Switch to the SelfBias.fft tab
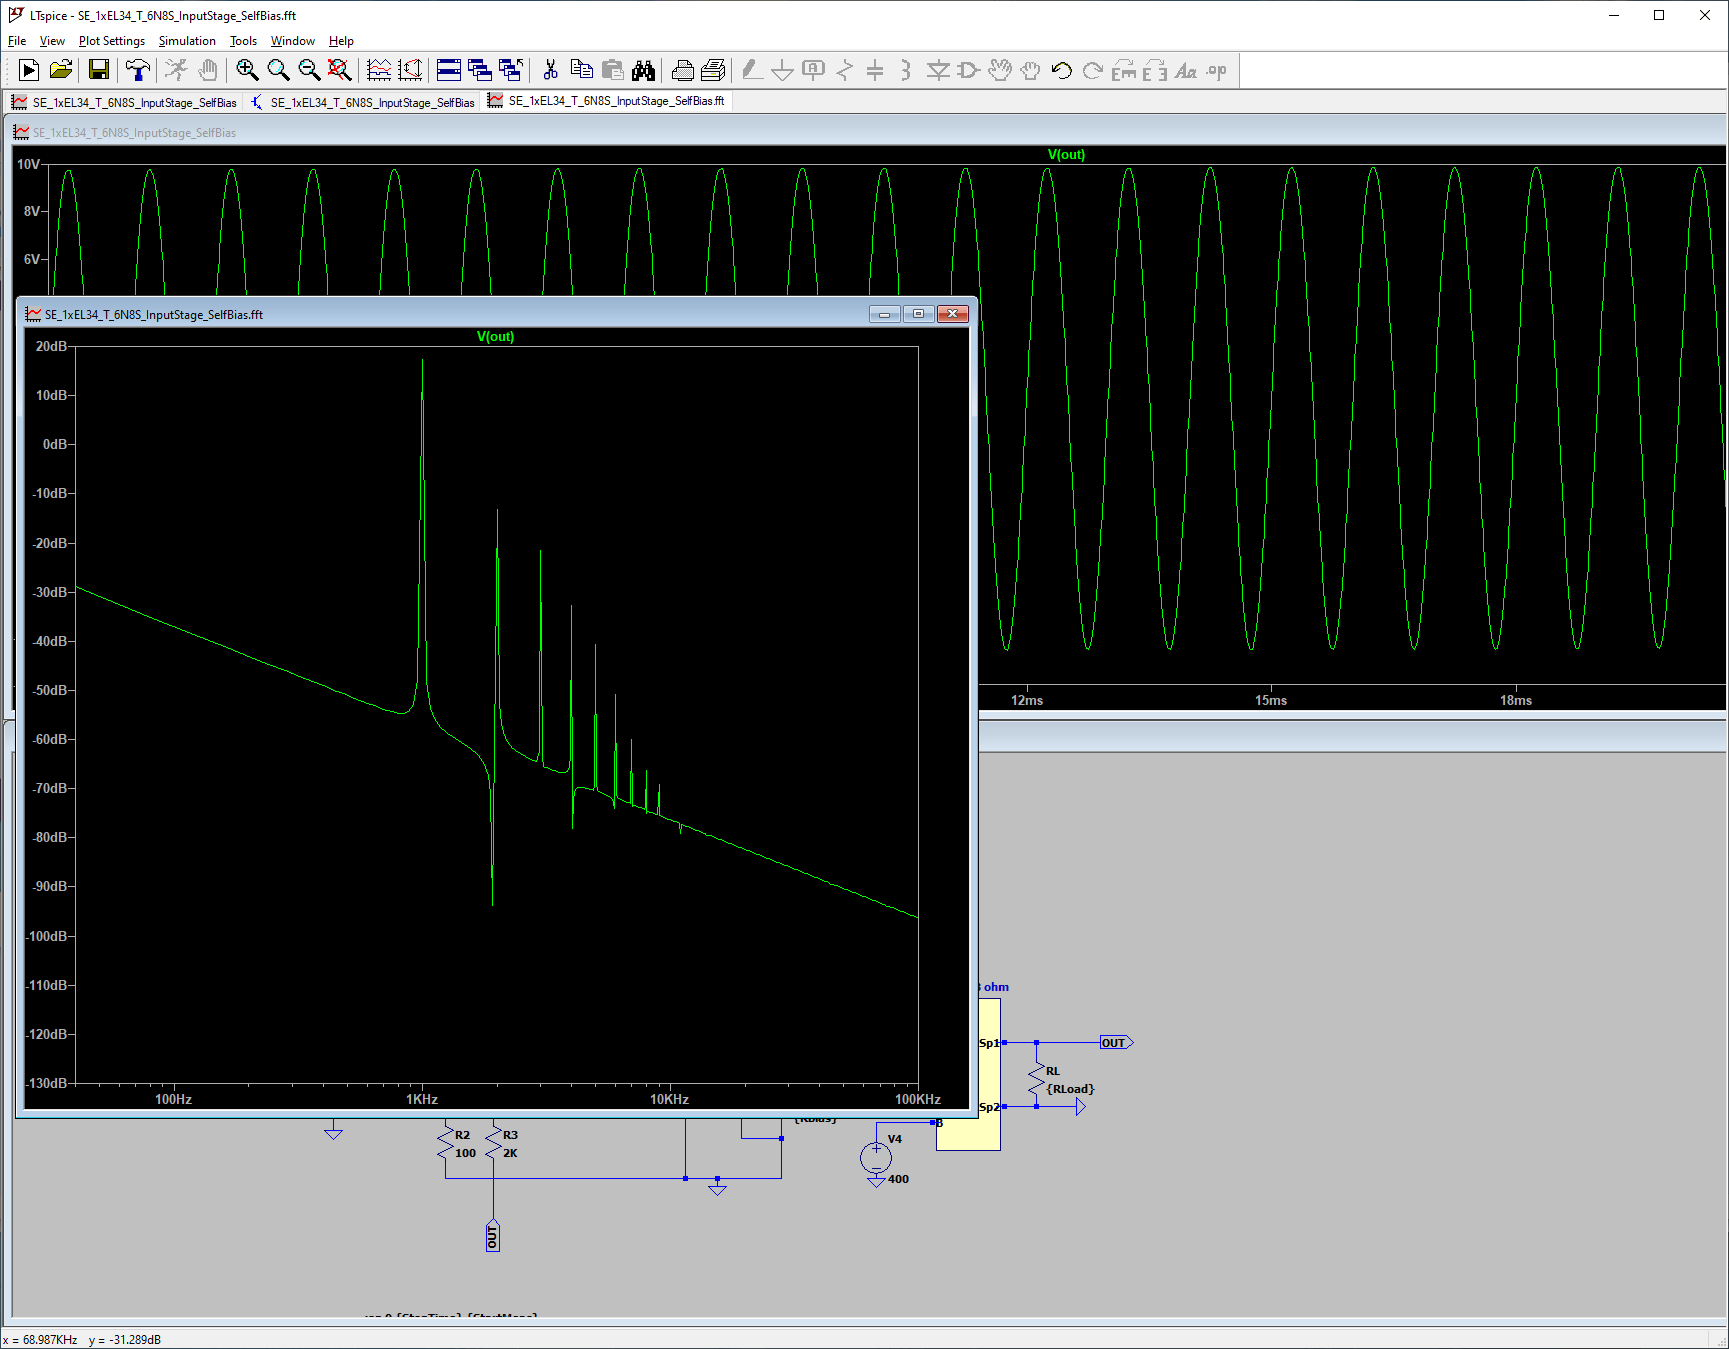 (607, 101)
